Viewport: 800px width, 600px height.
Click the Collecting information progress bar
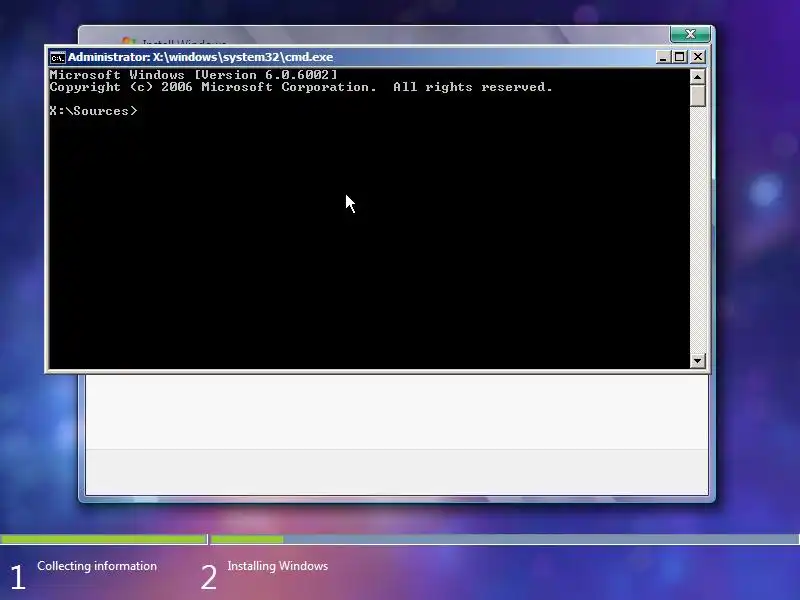coord(104,539)
